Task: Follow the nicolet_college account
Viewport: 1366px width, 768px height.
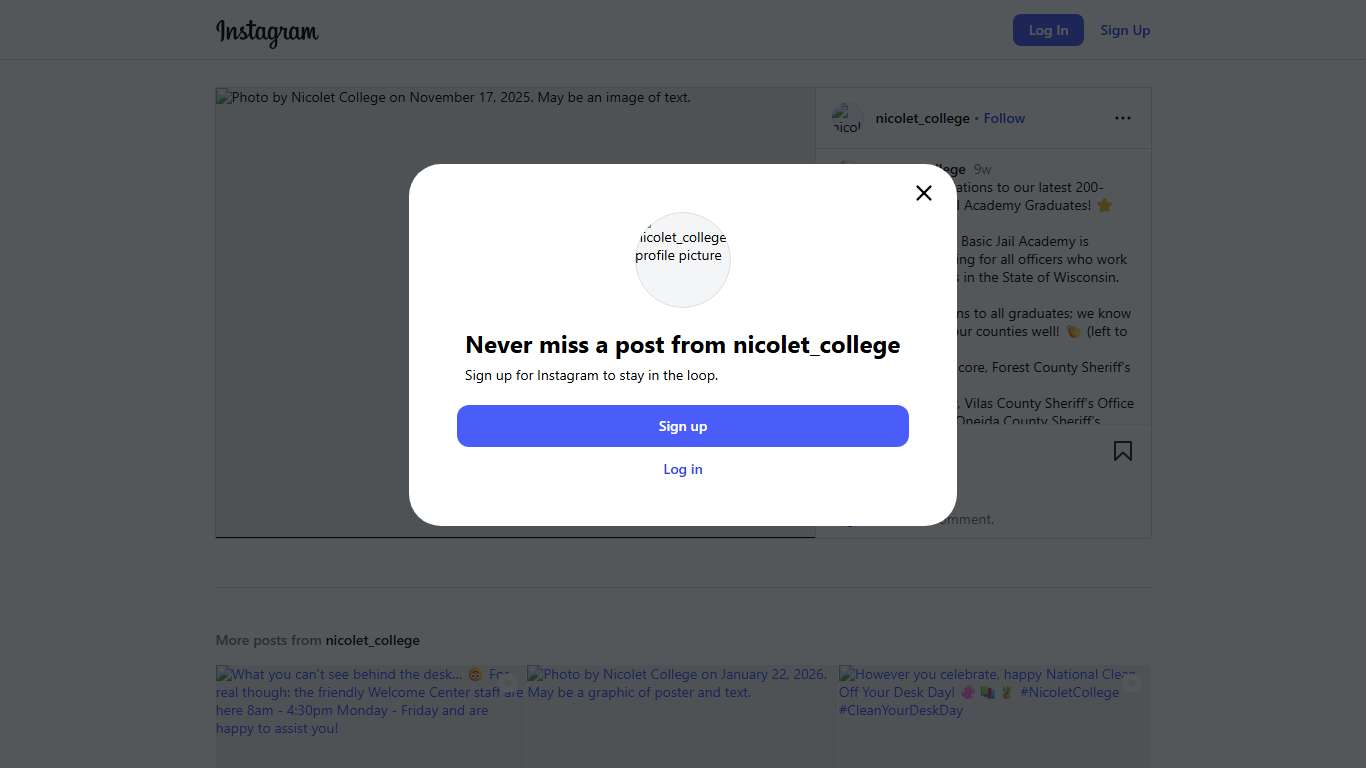Action: click(1004, 118)
